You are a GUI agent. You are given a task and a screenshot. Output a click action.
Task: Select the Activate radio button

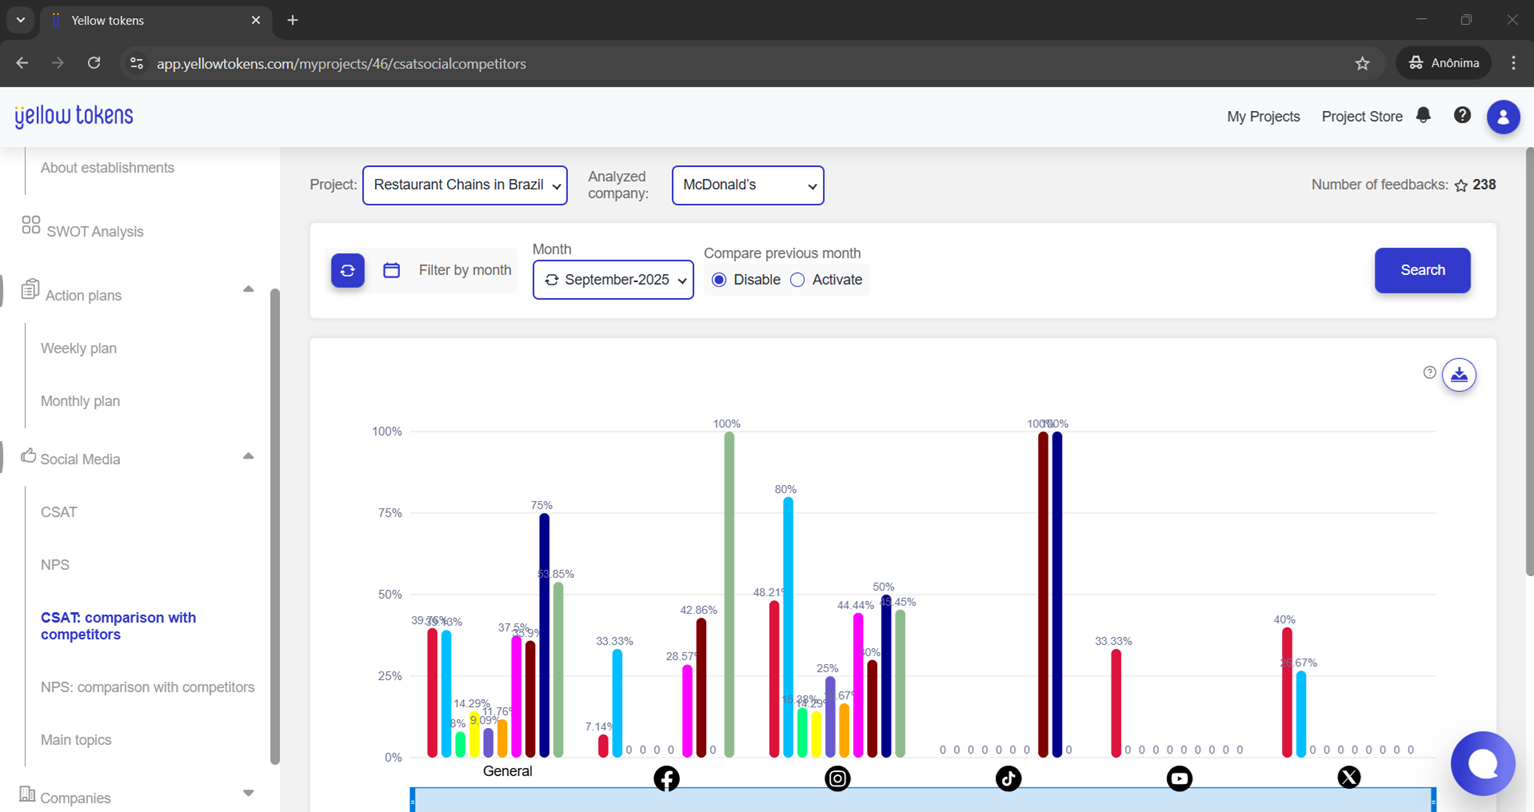point(797,280)
